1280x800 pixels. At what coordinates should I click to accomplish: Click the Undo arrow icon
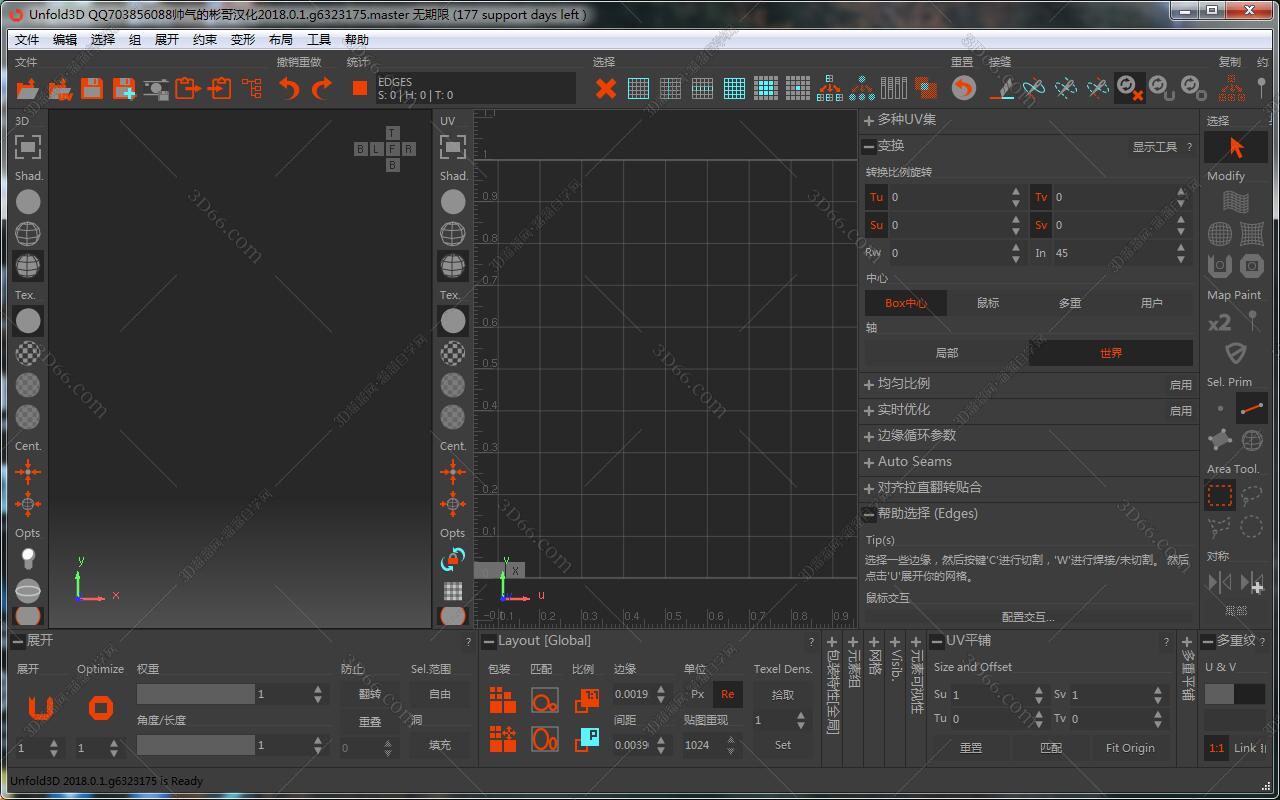(290, 89)
